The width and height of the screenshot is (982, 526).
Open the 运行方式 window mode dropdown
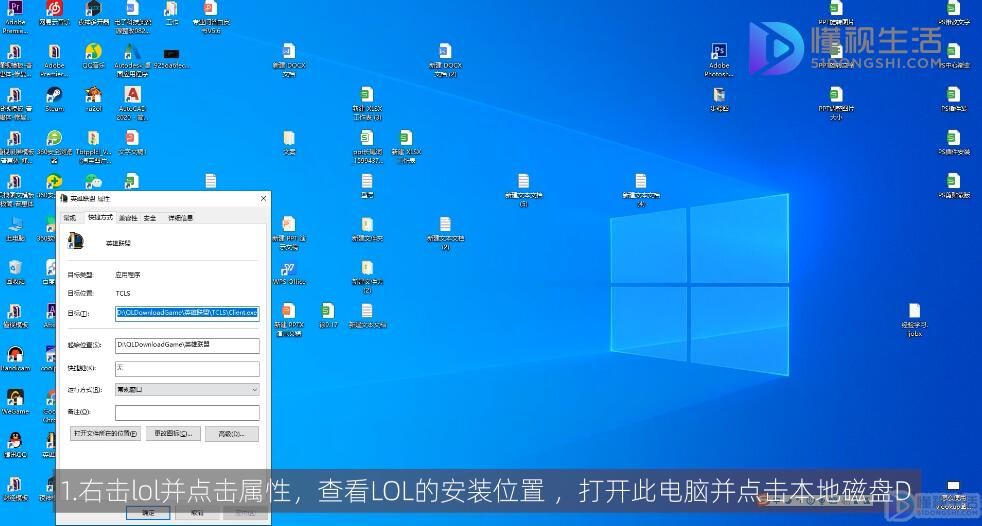(187, 389)
